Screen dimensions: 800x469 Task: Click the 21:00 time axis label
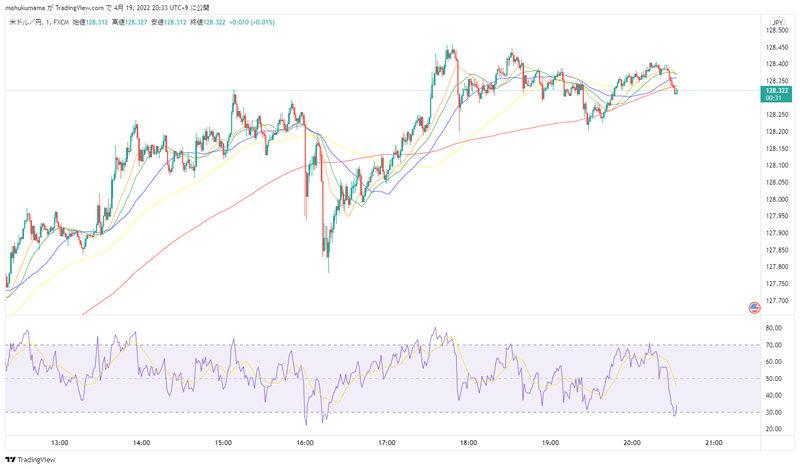pos(713,443)
